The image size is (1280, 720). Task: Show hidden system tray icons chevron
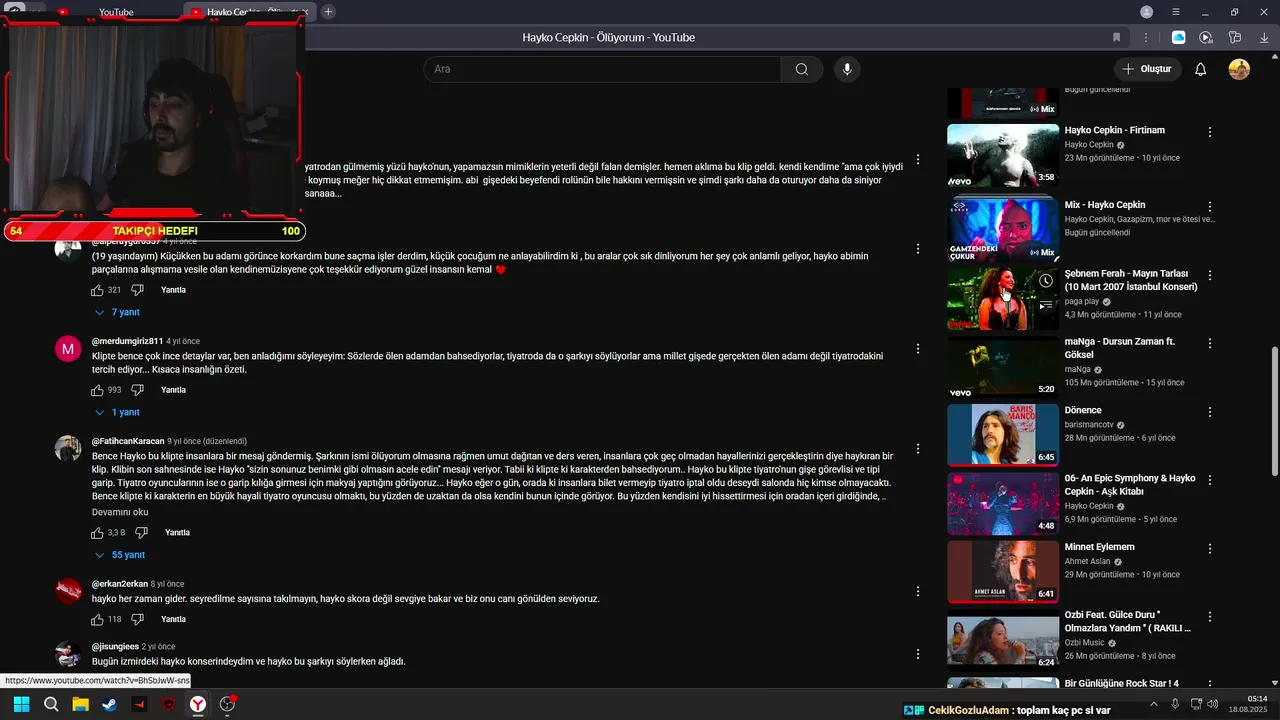(x=1153, y=704)
